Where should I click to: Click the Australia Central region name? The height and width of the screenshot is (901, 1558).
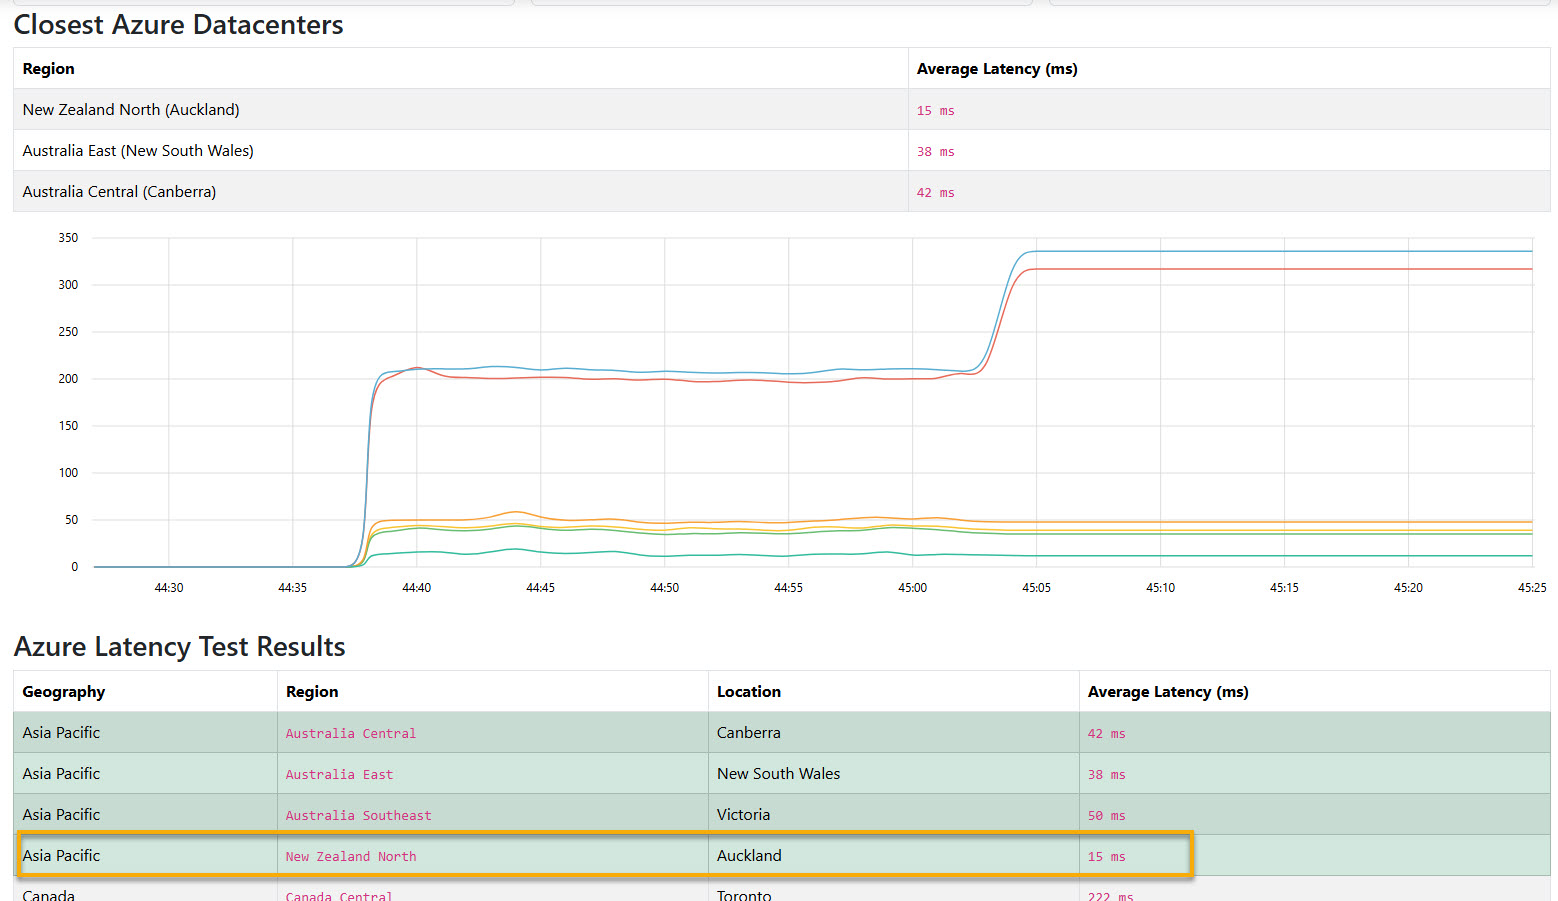coord(351,734)
